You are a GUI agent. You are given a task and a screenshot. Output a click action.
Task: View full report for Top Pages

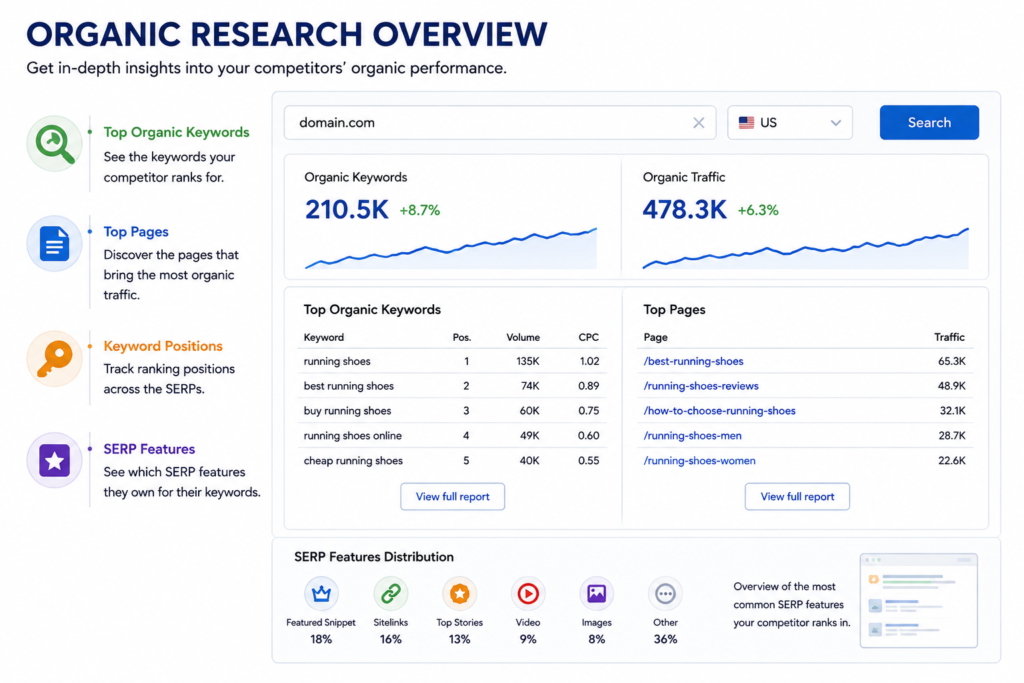click(797, 497)
